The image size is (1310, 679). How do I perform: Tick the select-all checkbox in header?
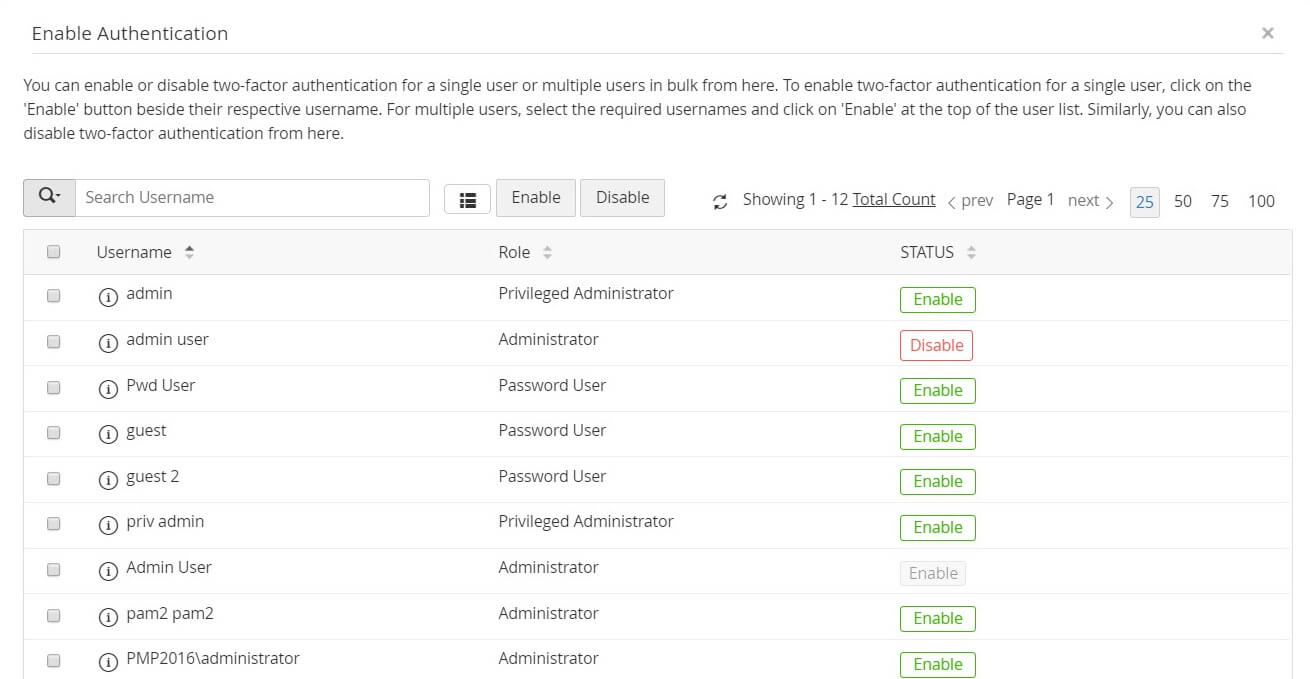(x=54, y=252)
